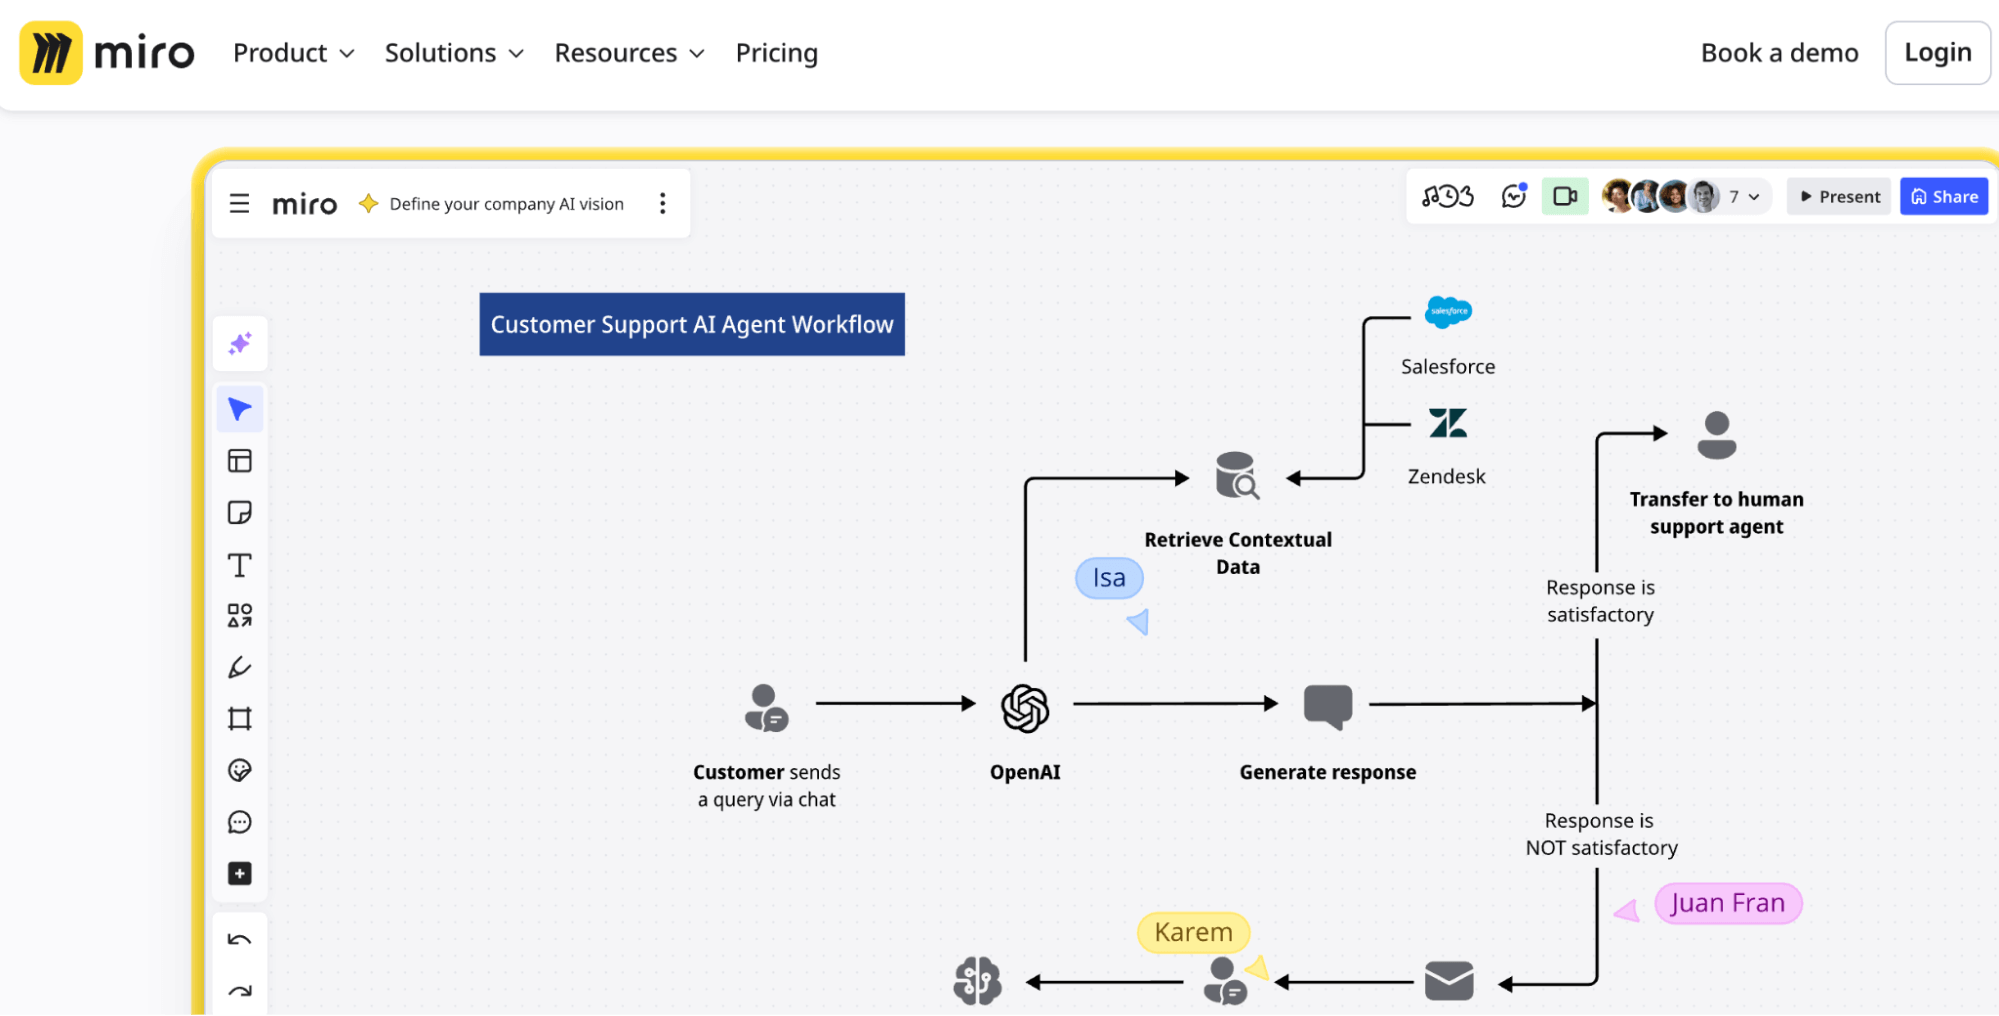Click the Present button

(1839, 197)
